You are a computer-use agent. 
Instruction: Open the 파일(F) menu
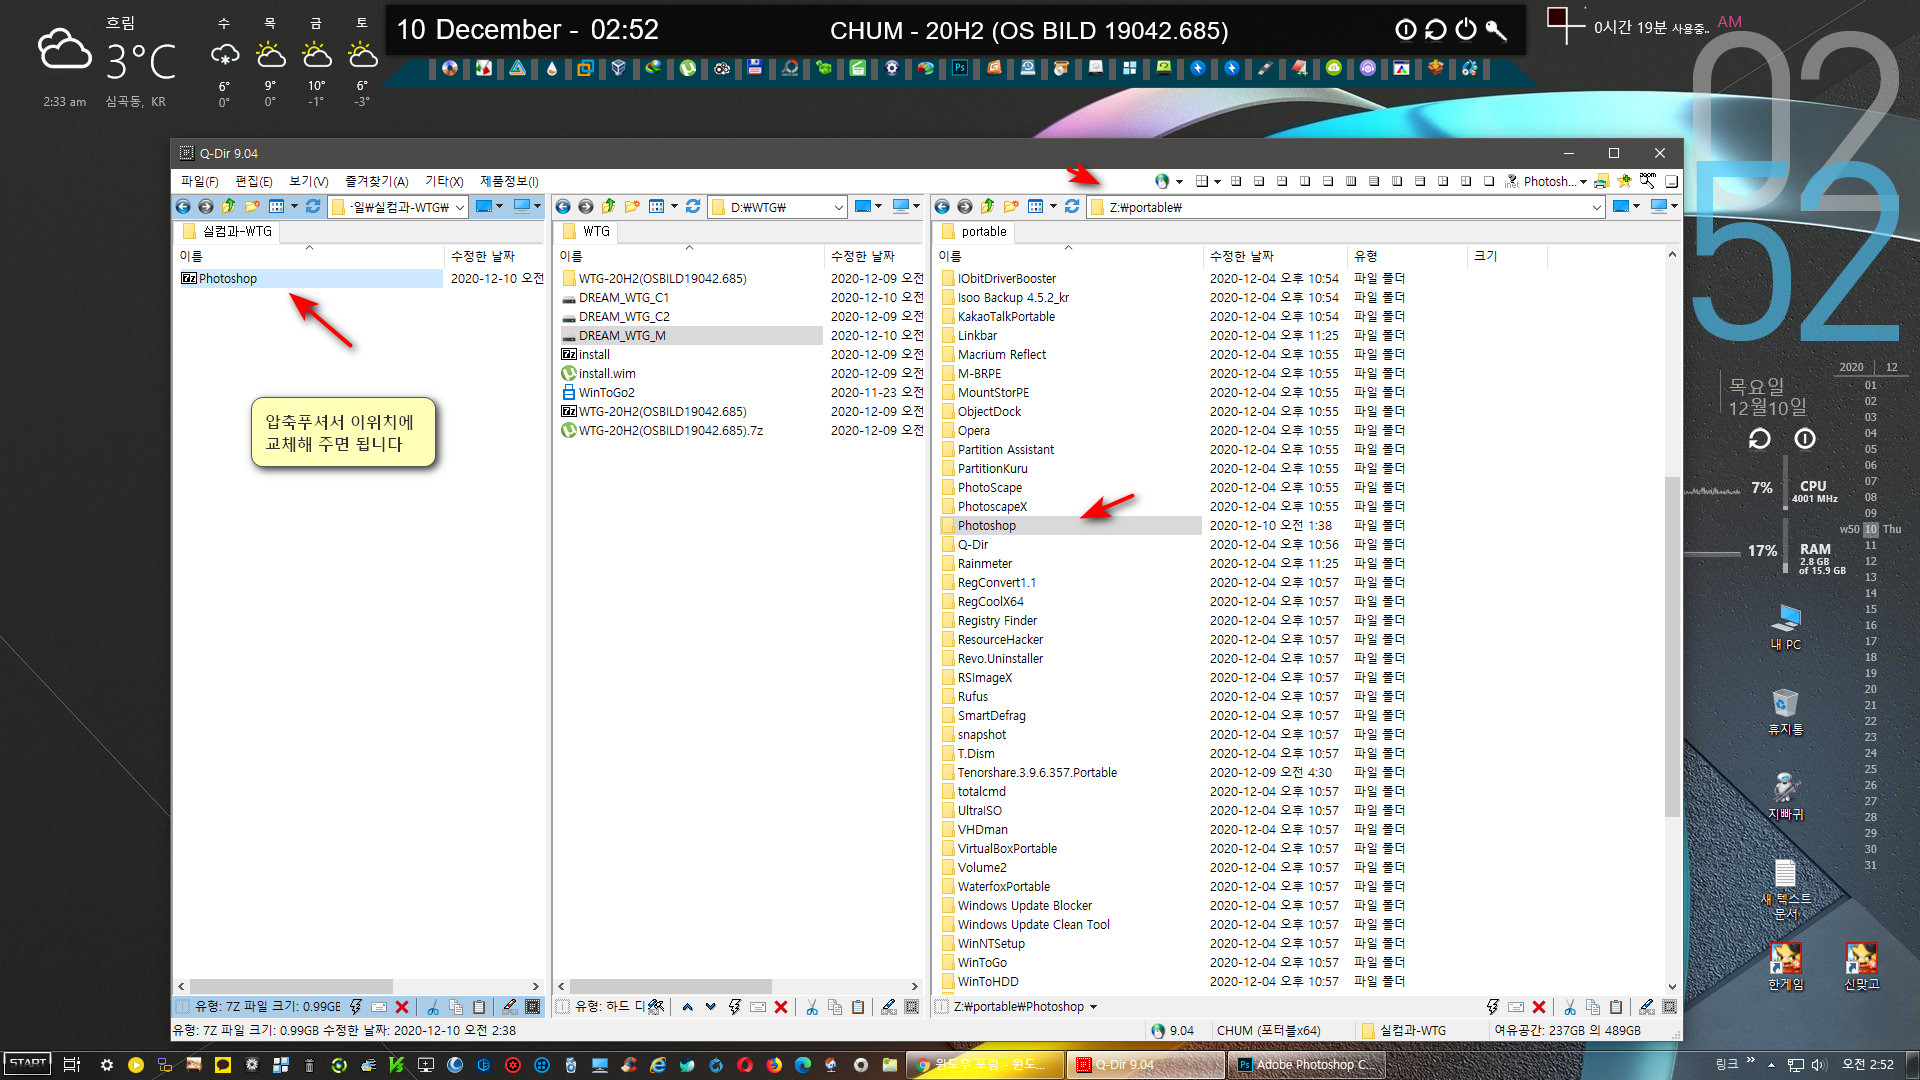click(x=200, y=181)
